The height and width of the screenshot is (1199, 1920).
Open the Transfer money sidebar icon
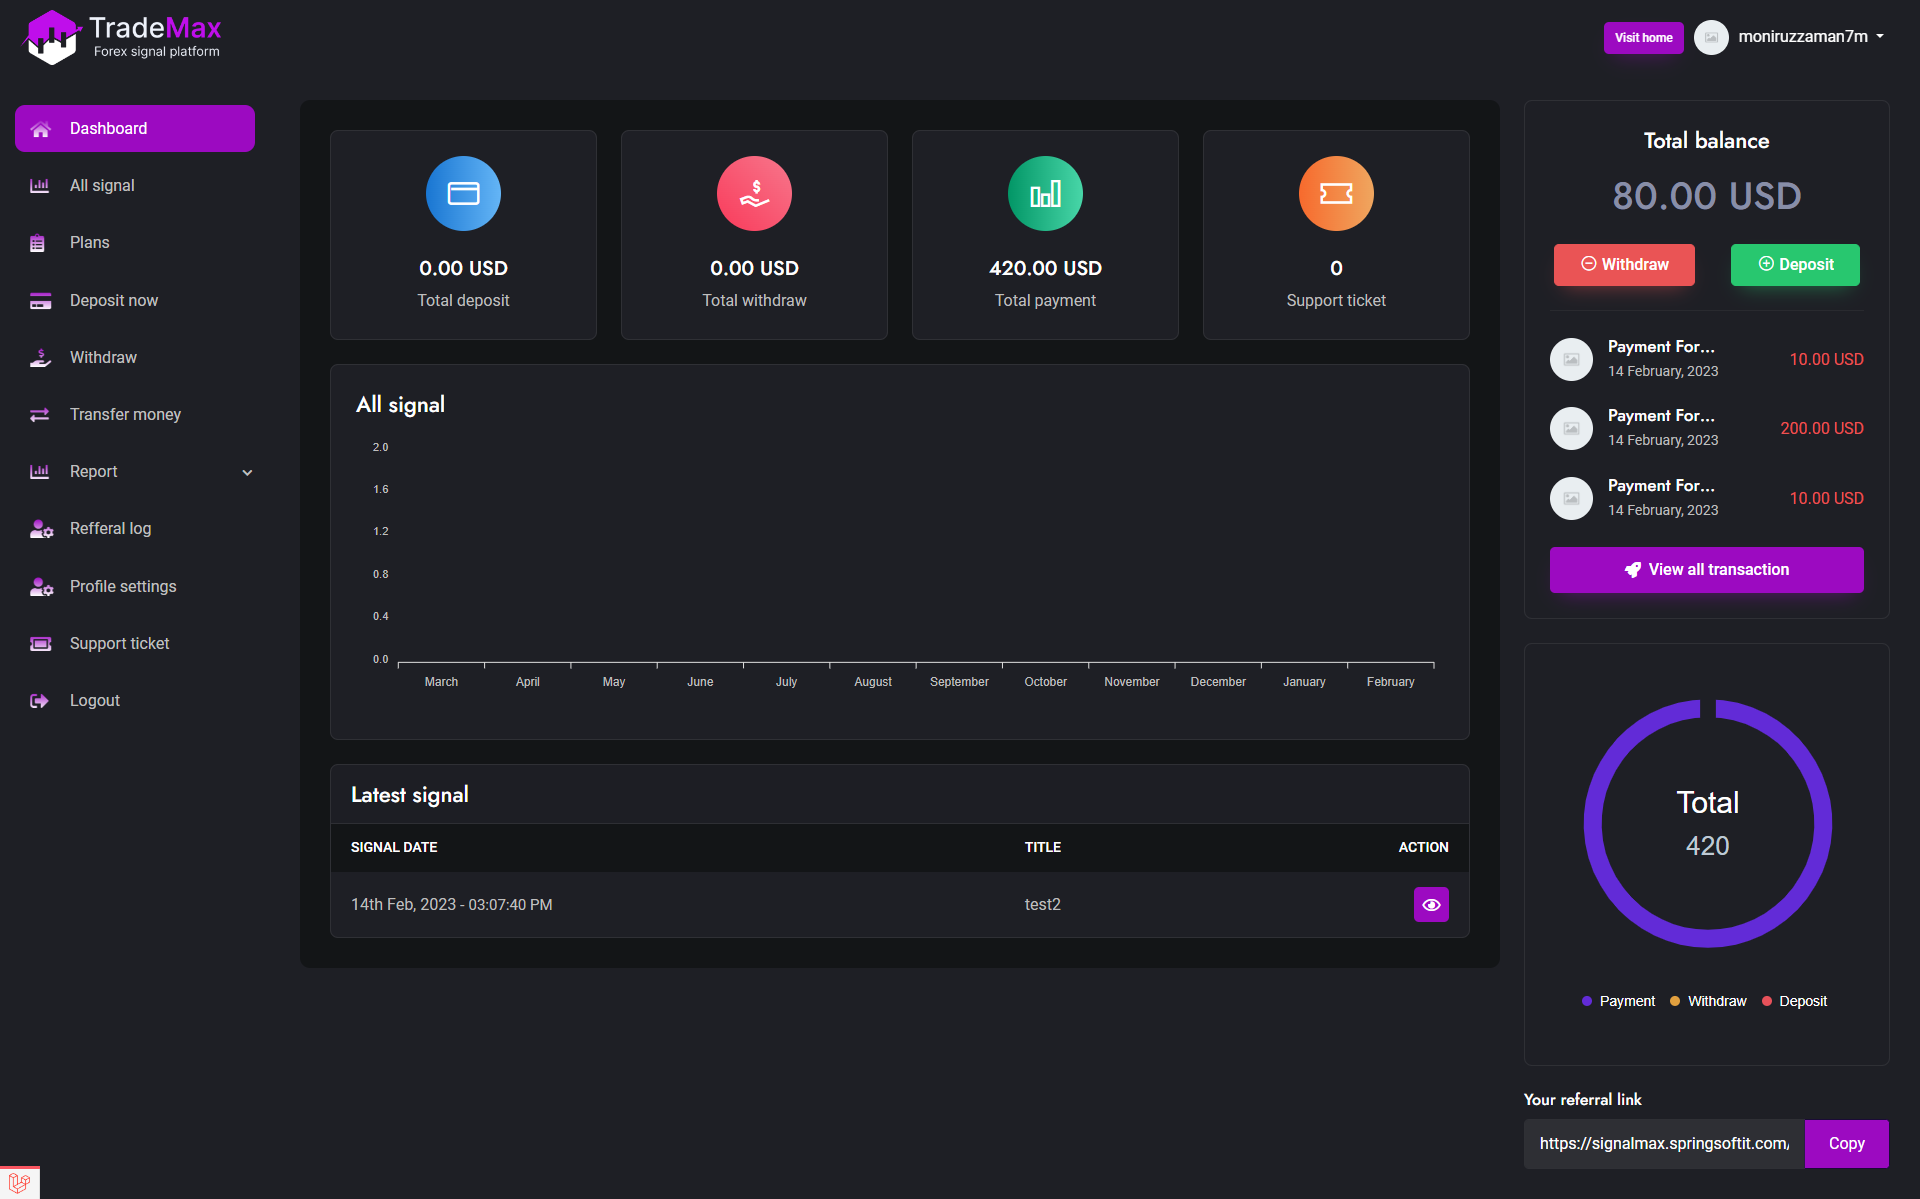[40, 414]
